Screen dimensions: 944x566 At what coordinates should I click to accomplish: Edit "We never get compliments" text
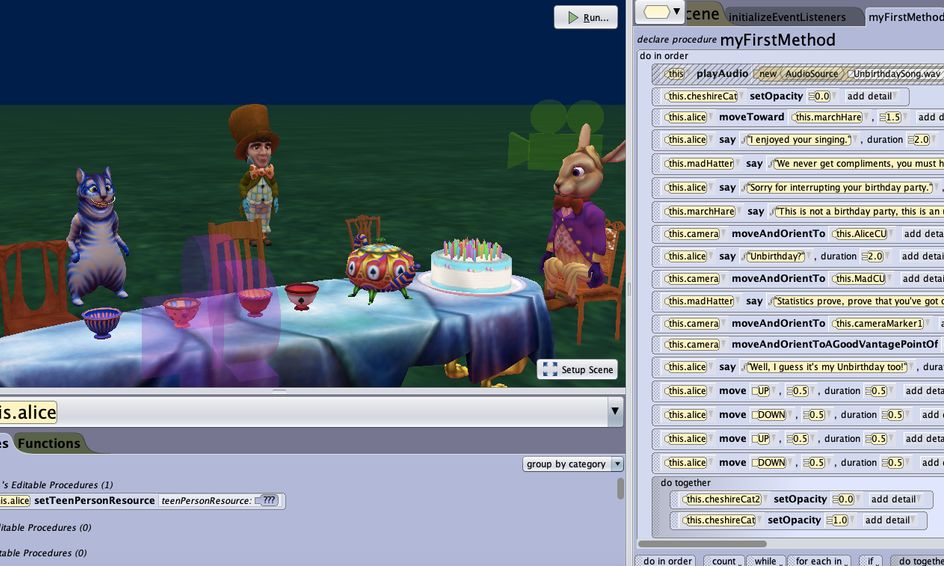pos(858,164)
